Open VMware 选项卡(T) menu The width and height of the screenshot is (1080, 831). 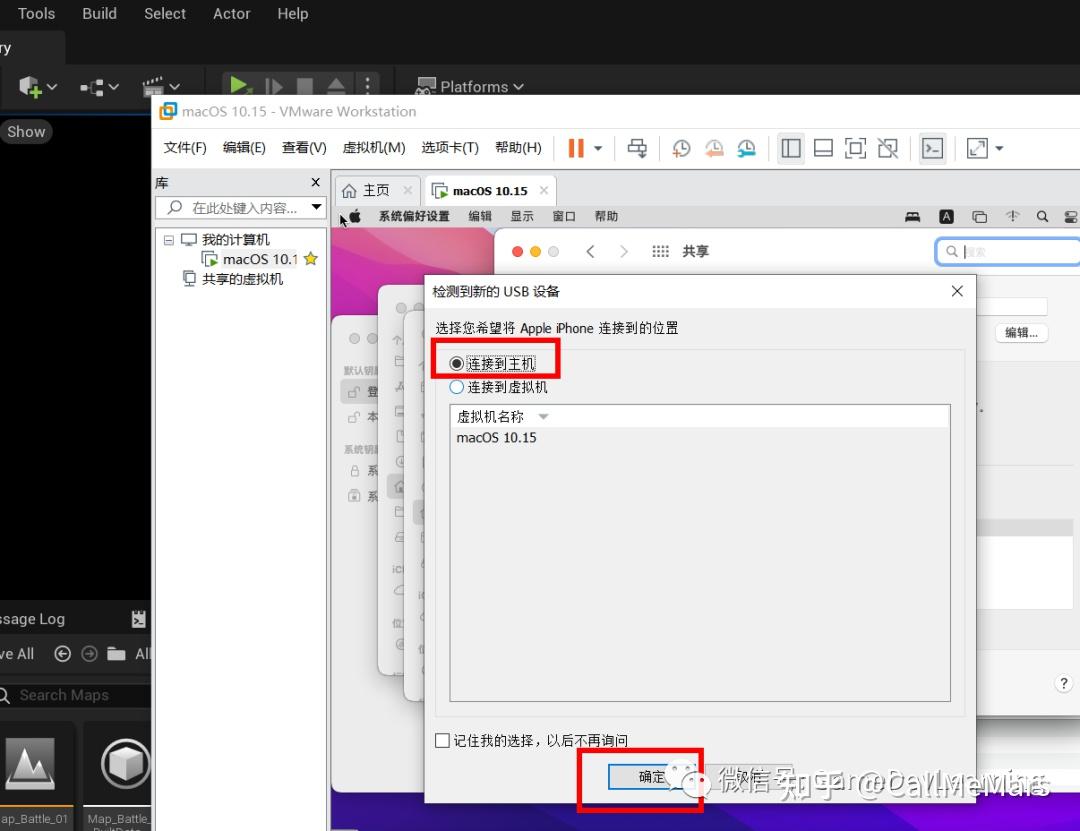(x=450, y=147)
